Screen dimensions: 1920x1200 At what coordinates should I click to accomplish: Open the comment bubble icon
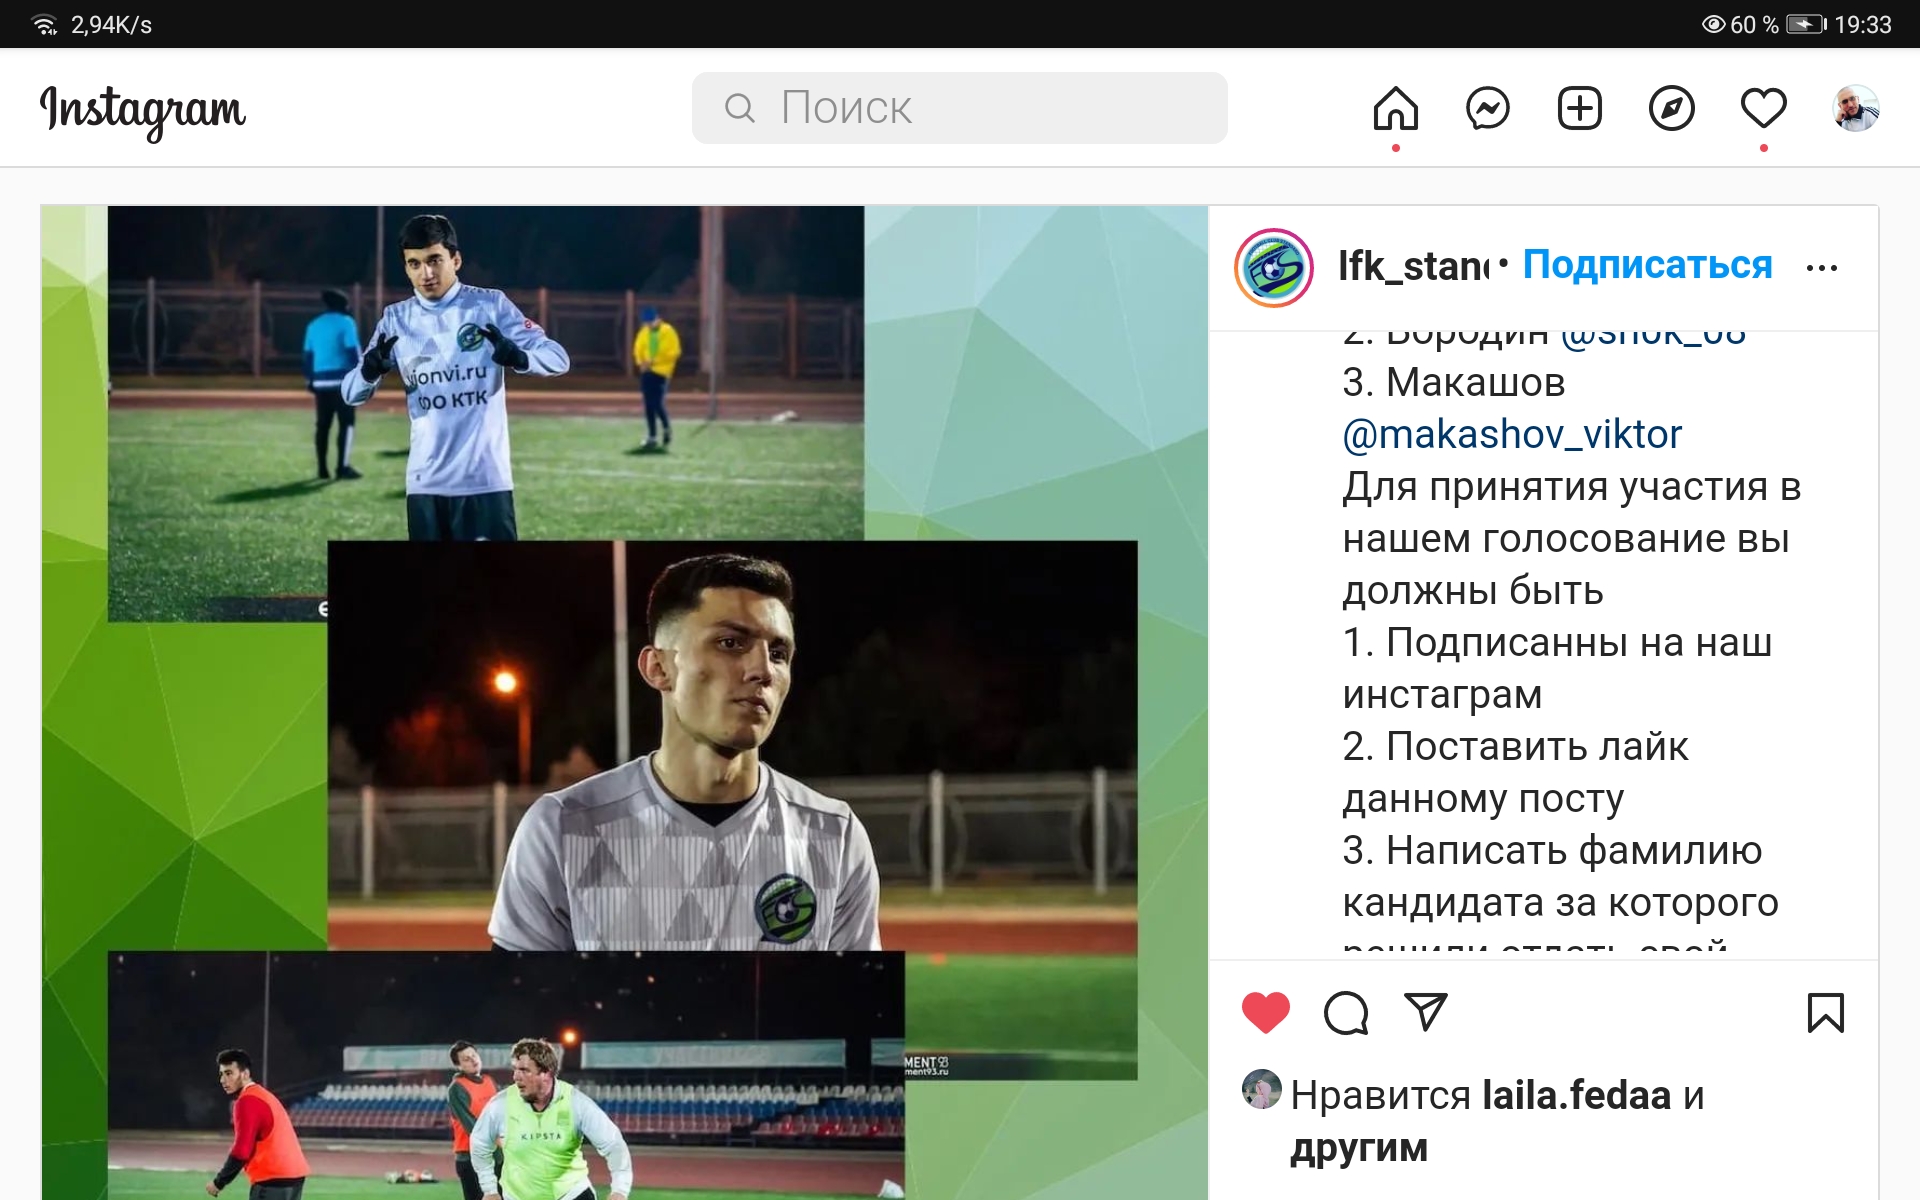click(x=1346, y=1013)
